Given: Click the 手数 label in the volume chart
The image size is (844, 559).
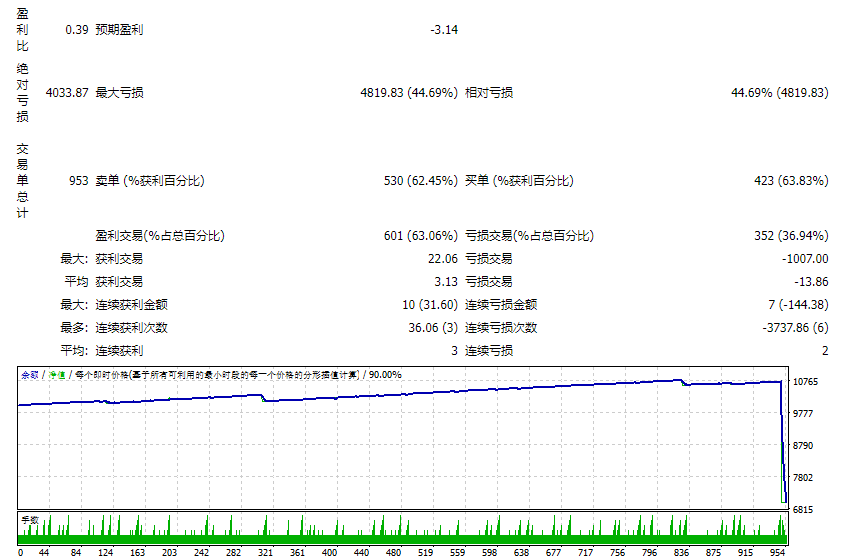Looking at the screenshot, I should (x=30, y=520).
